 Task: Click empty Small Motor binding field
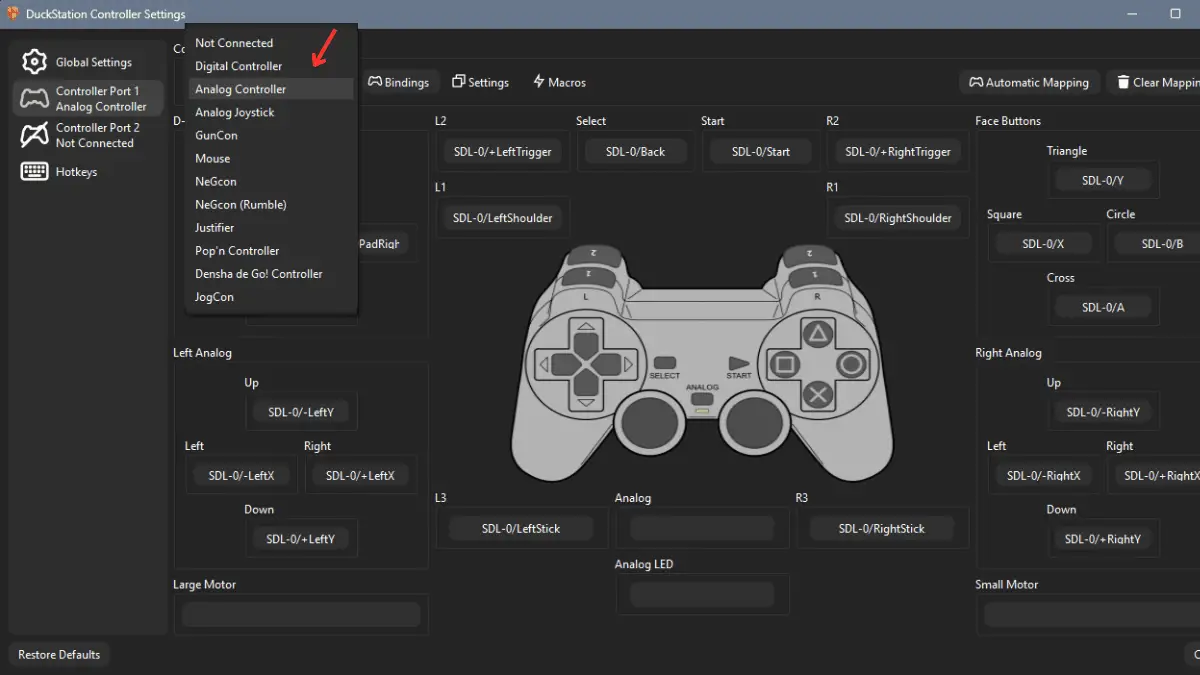pos(1092,614)
